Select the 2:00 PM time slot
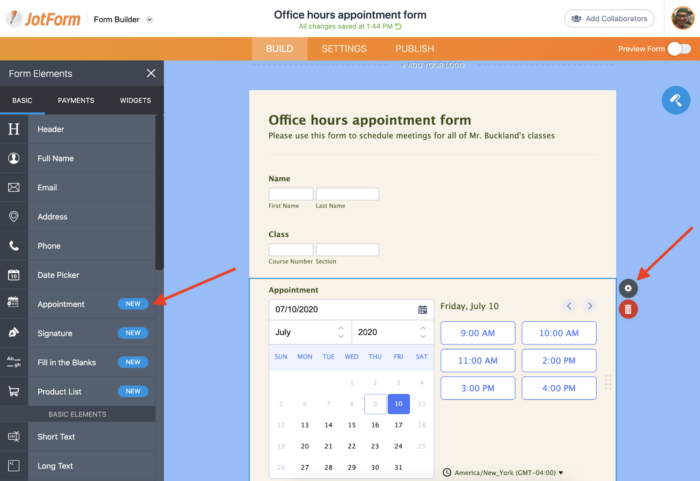This screenshot has height=481, width=700. pyautogui.click(x=559, y=360)
